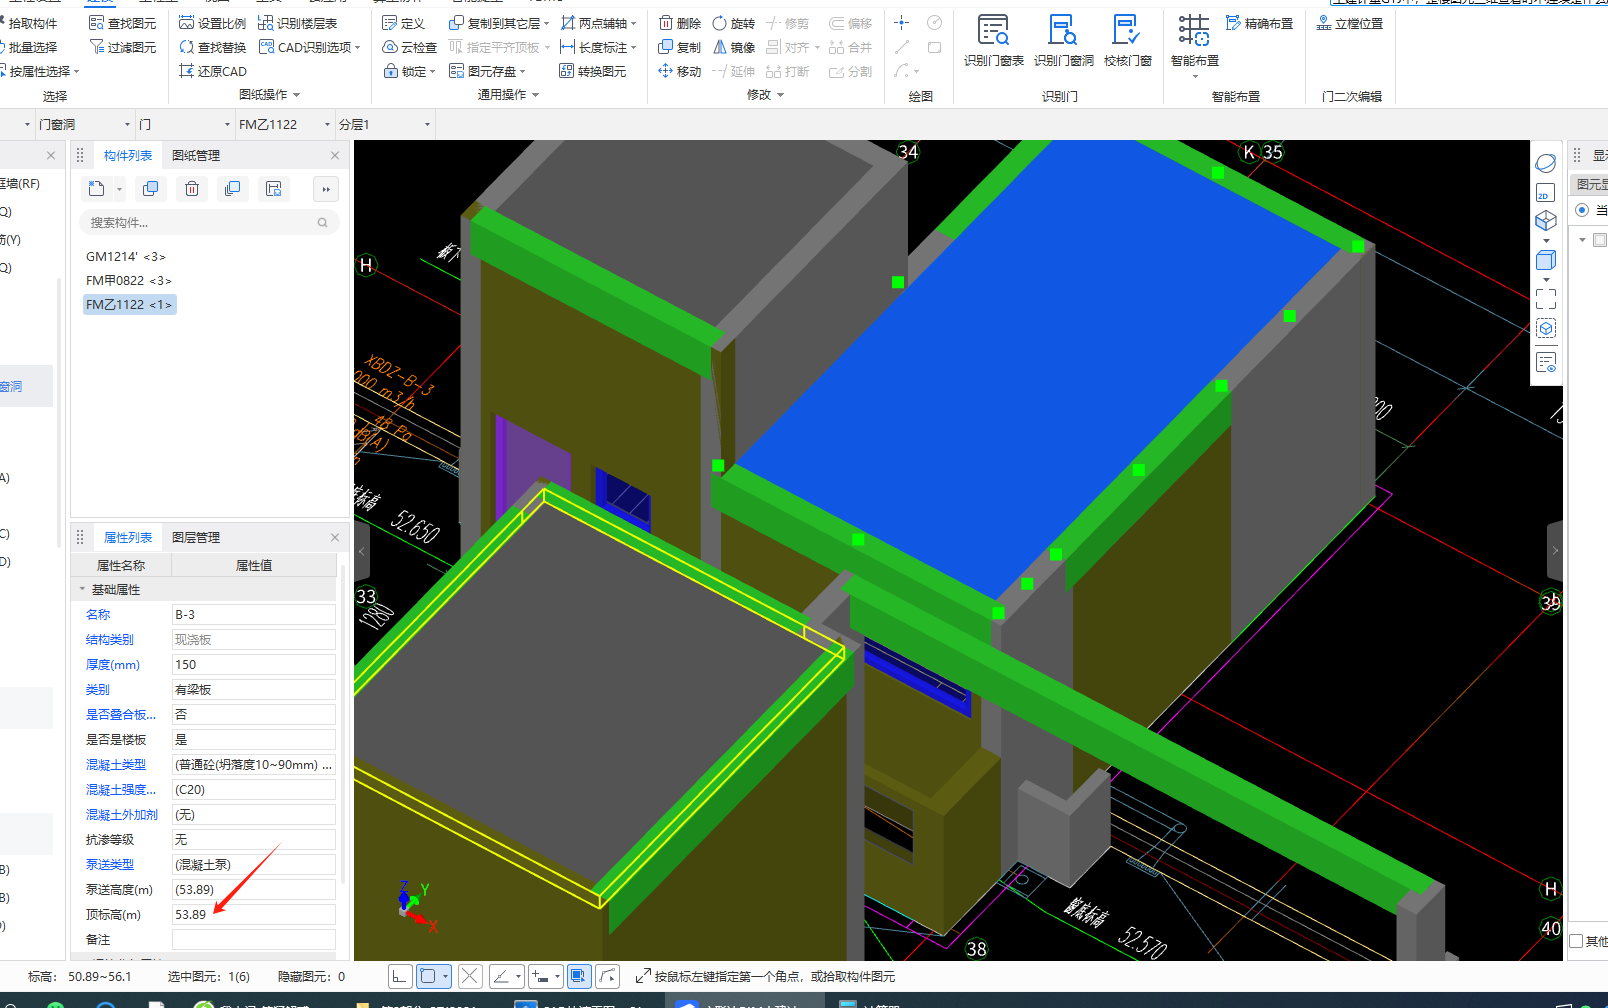Click the 顶标高 value field 53.89
The width and height of the screenshot is (1608, 1008).
[x=254, y=914]
